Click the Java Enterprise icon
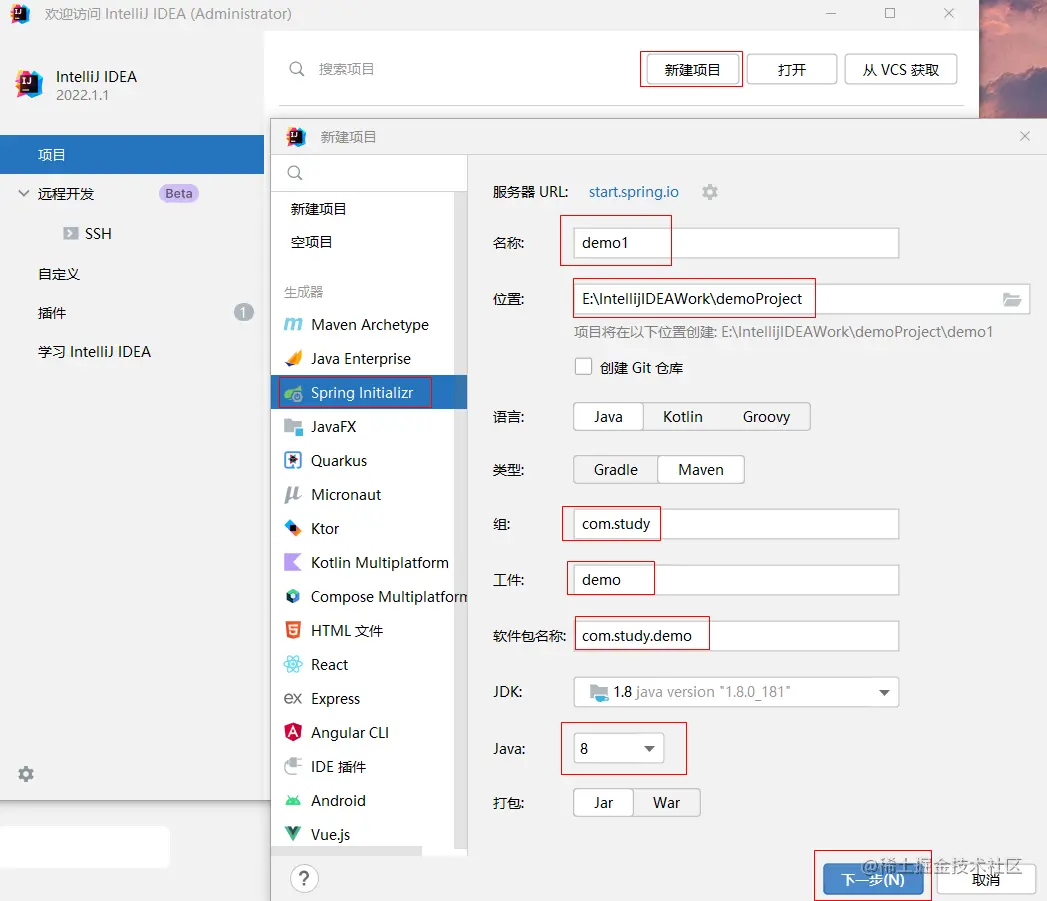Viewport: 1047px width, 901px height. [292, 359]
